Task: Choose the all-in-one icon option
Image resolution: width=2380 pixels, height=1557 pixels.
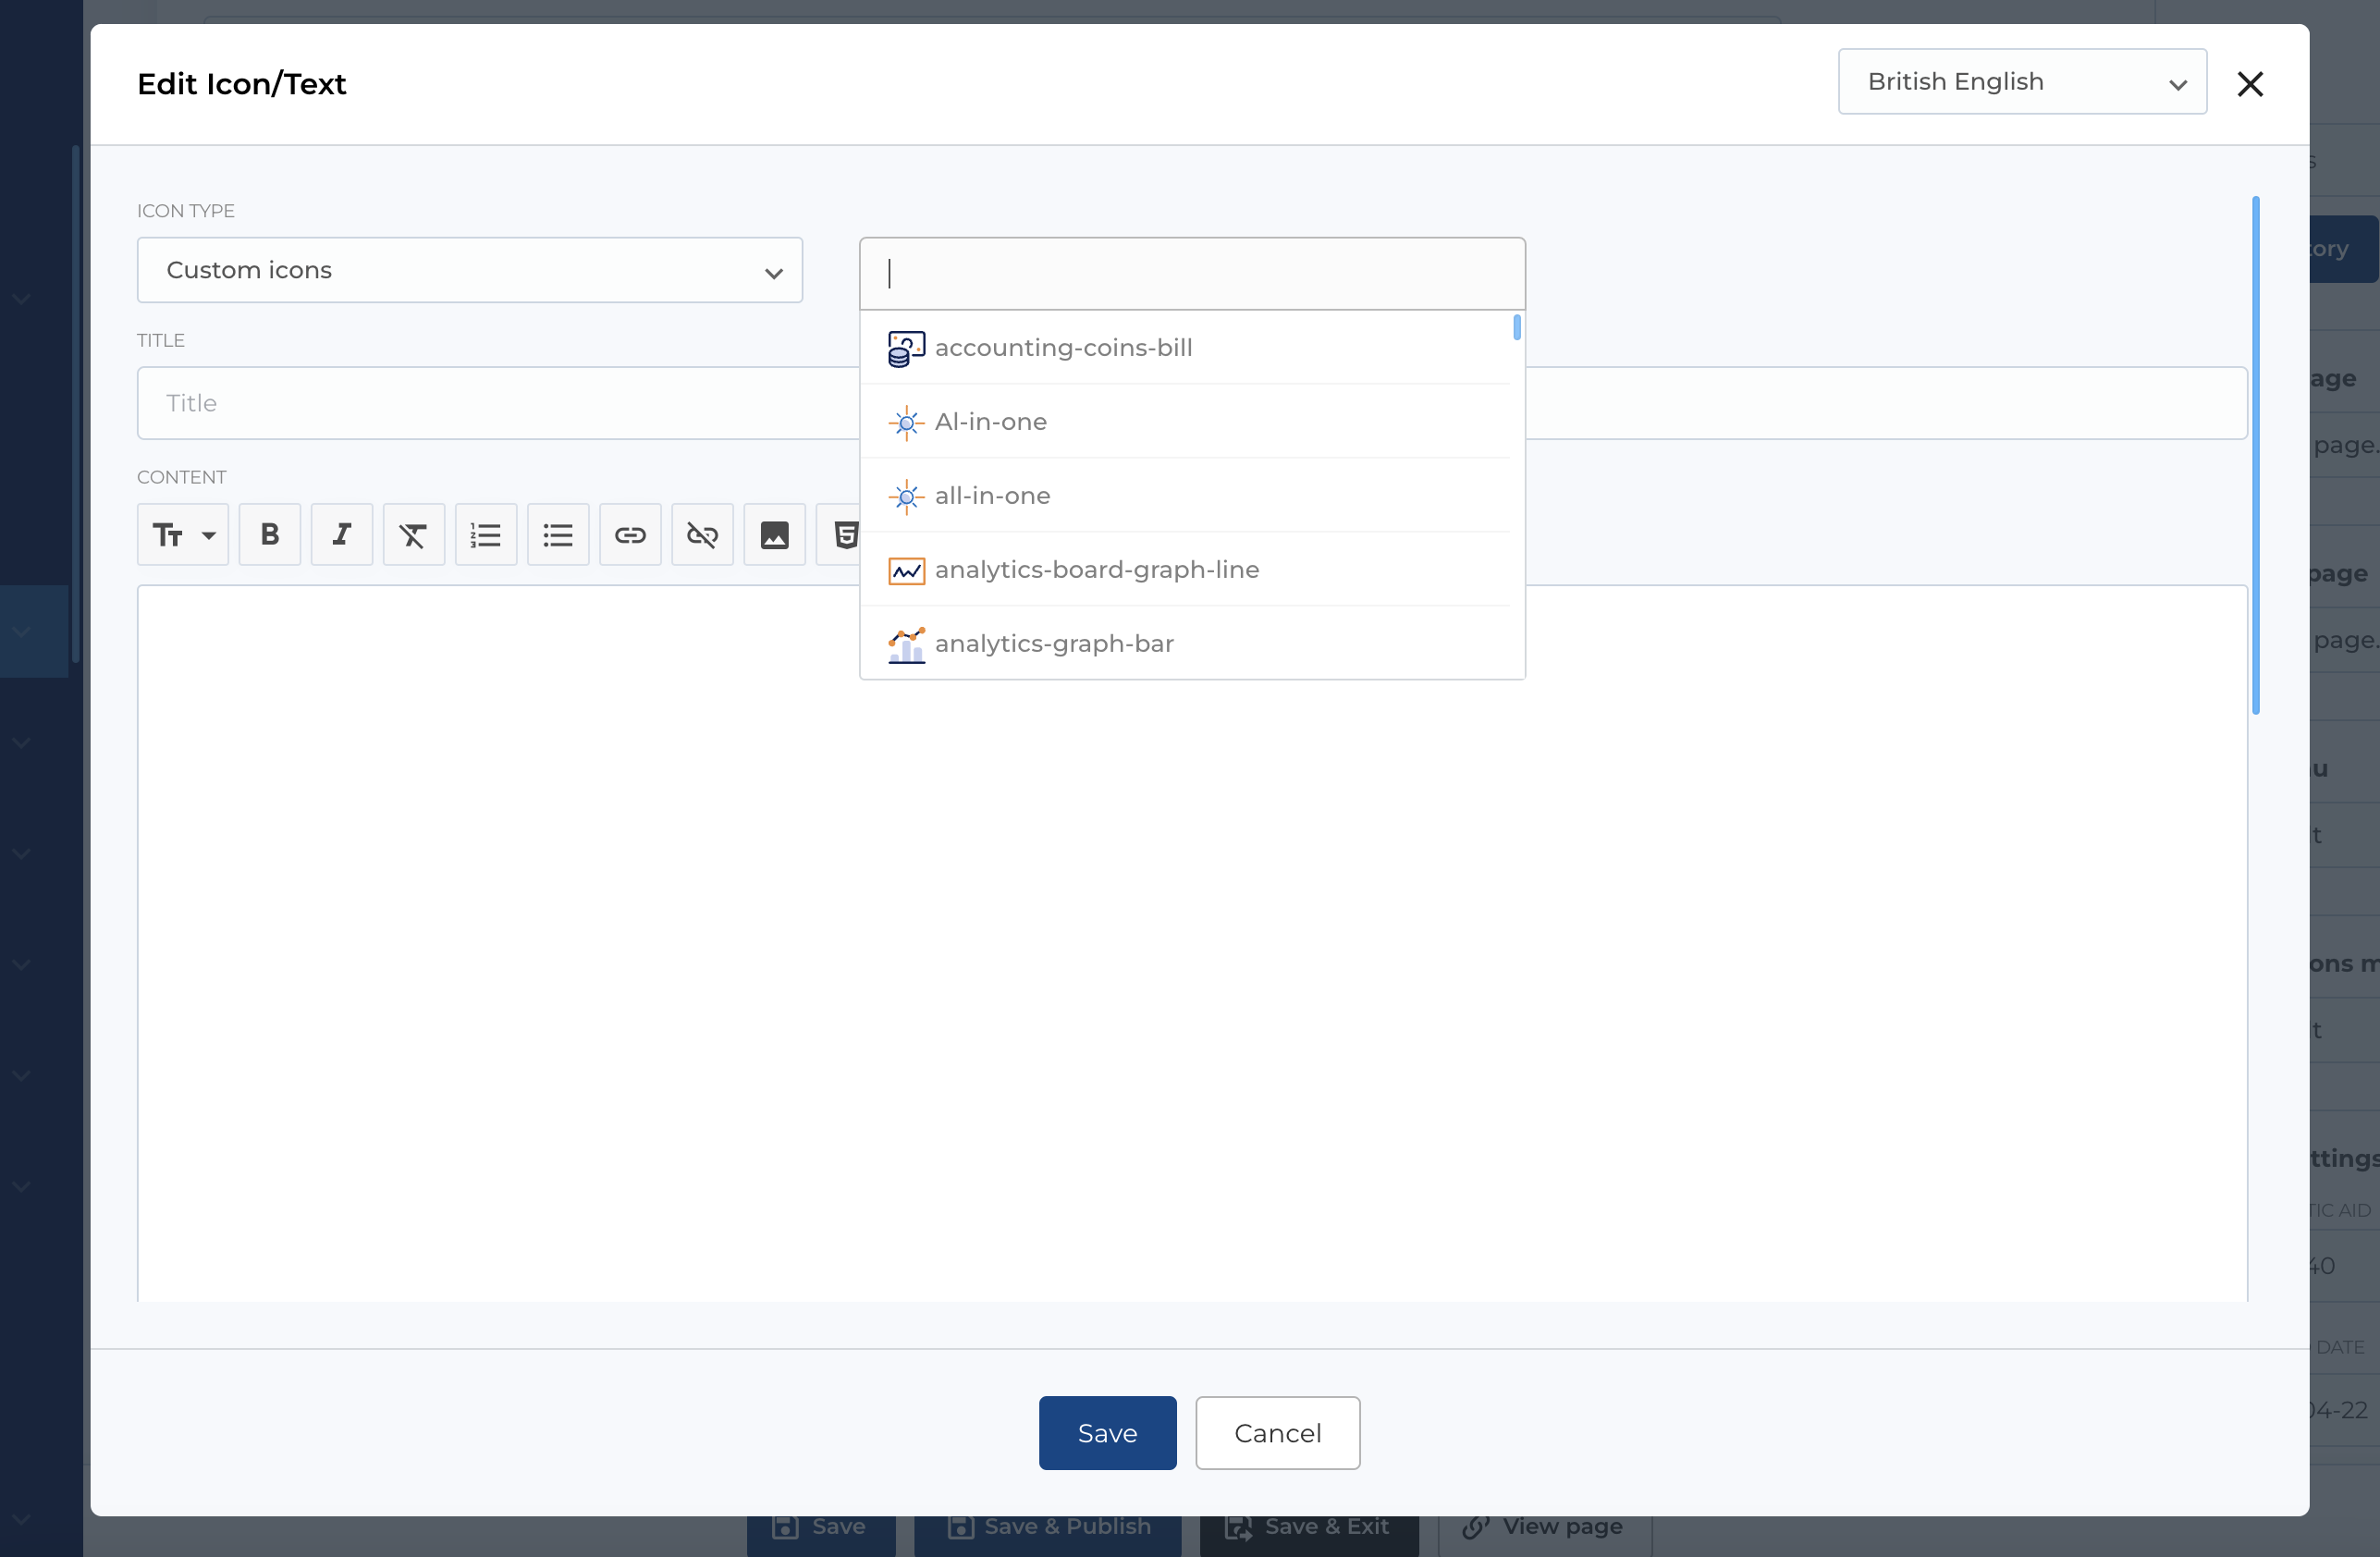Action: pyautogui.click(x=992, y=496)
